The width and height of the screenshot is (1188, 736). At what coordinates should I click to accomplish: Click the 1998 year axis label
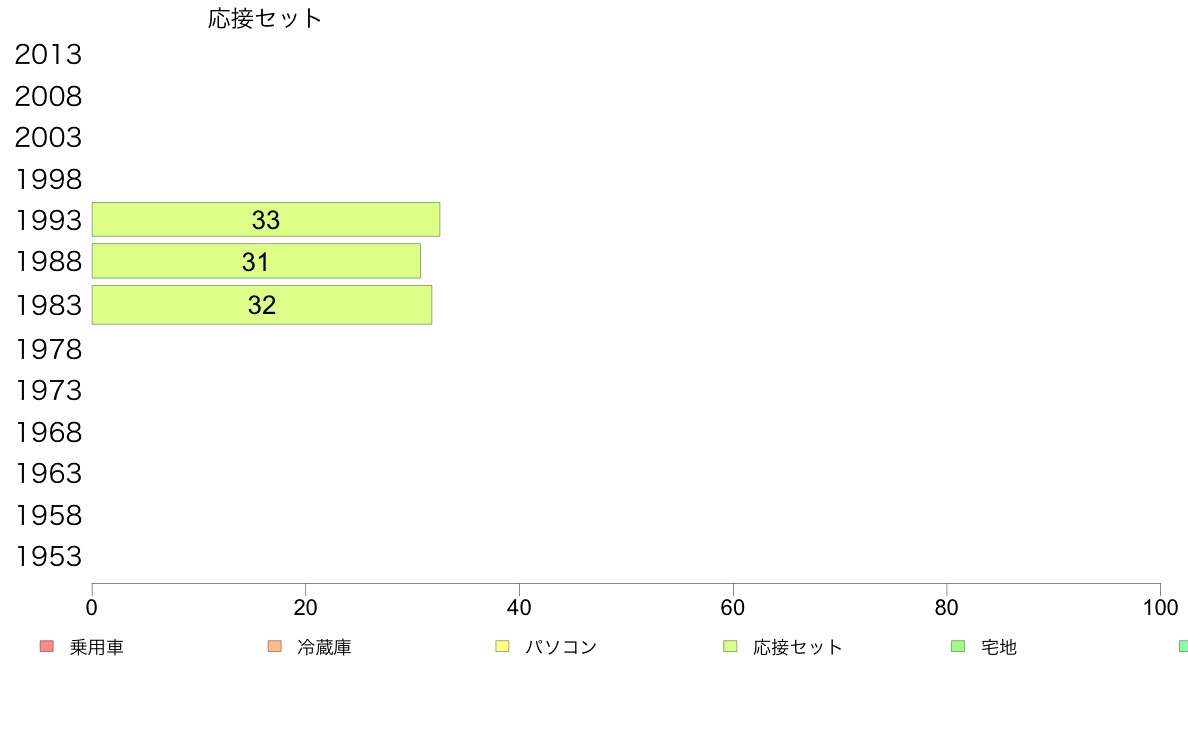click(48, 180)
